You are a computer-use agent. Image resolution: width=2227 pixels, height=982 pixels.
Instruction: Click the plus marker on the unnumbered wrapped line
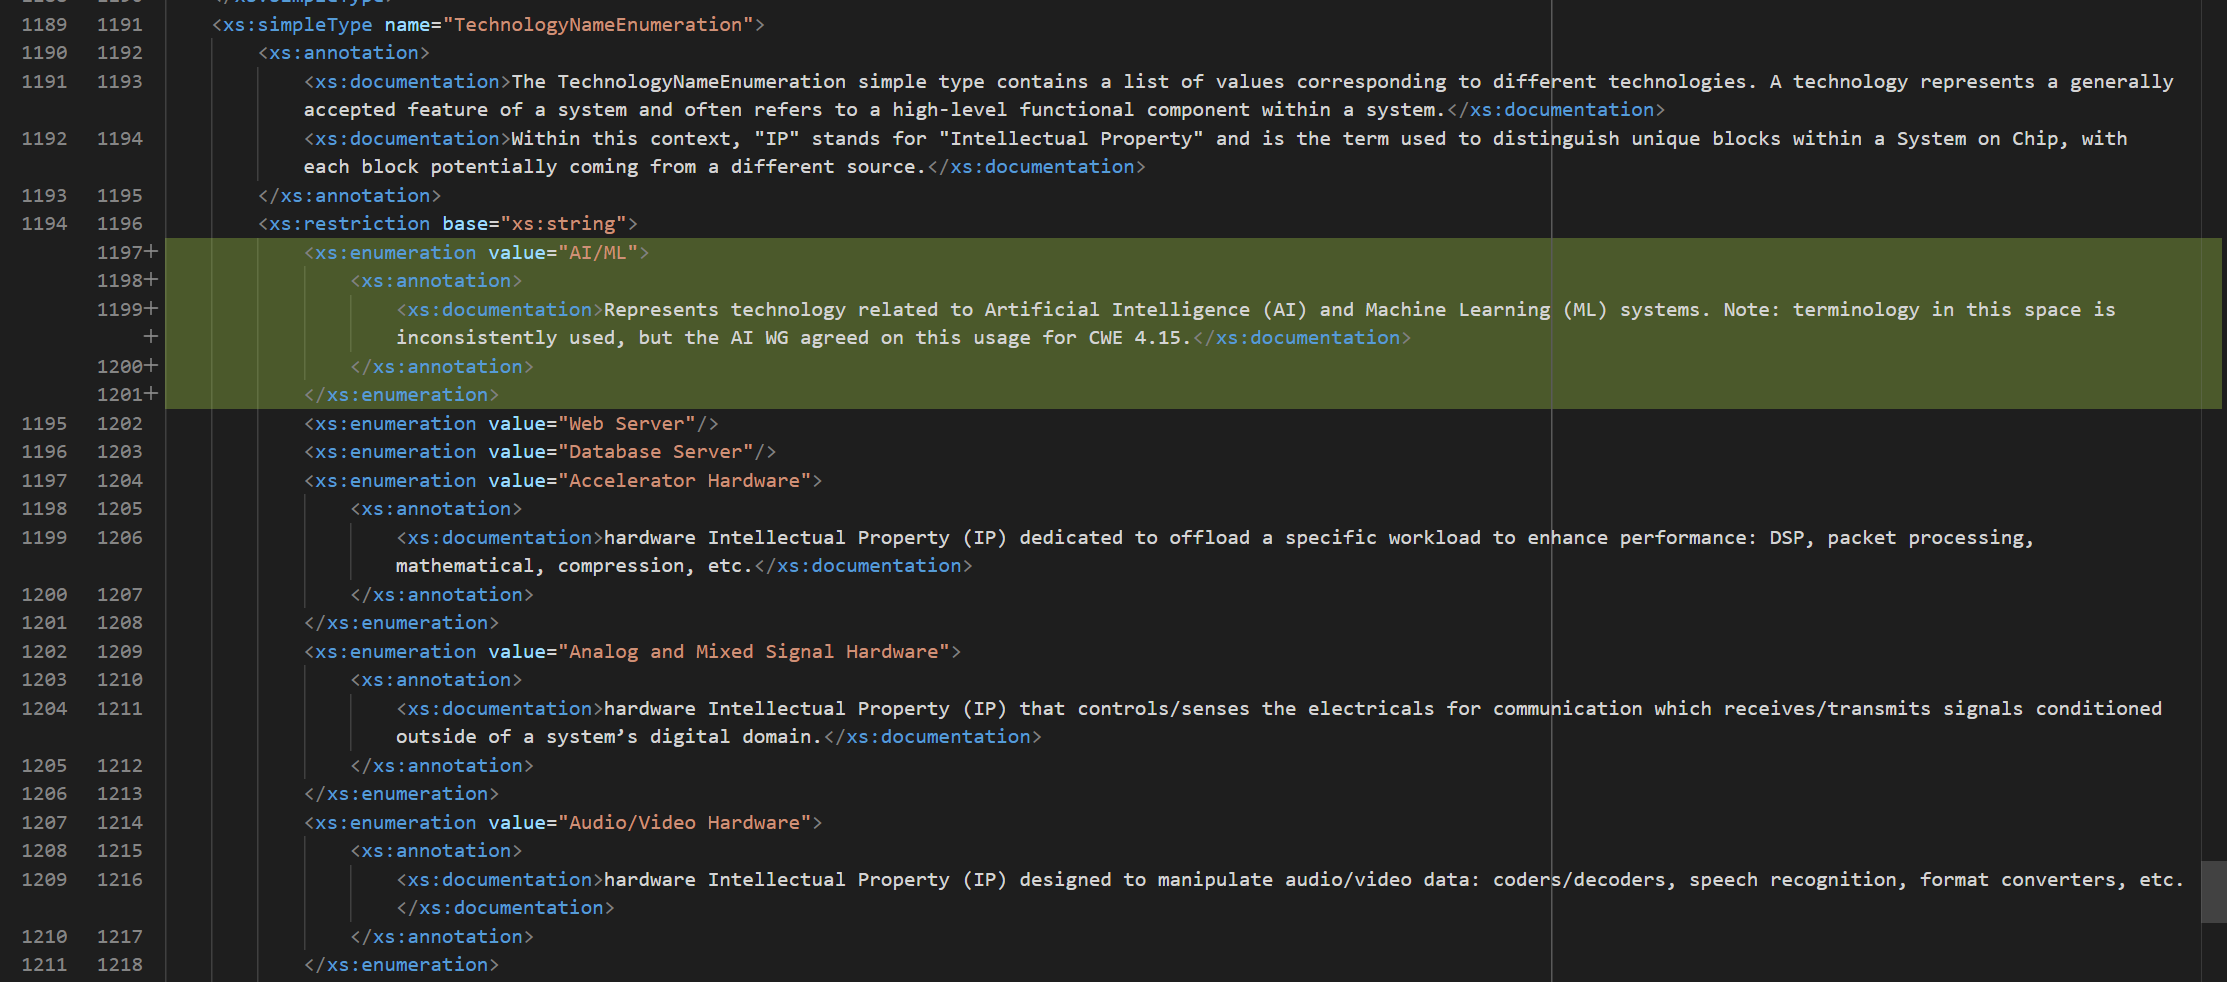[151, 337]
